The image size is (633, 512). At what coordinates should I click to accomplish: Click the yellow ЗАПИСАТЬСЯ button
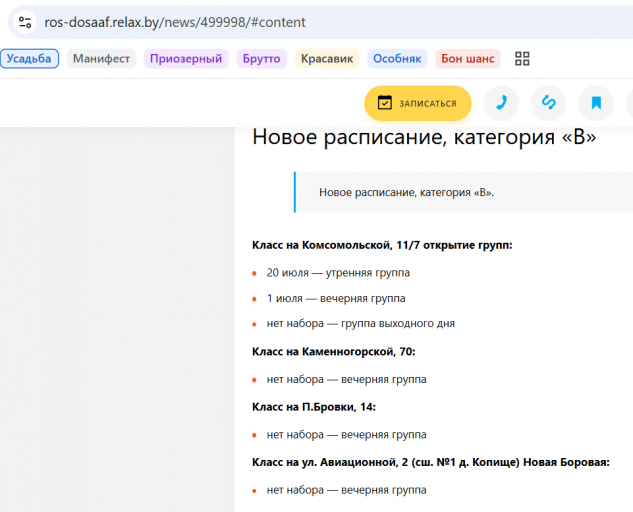[418, 103]
